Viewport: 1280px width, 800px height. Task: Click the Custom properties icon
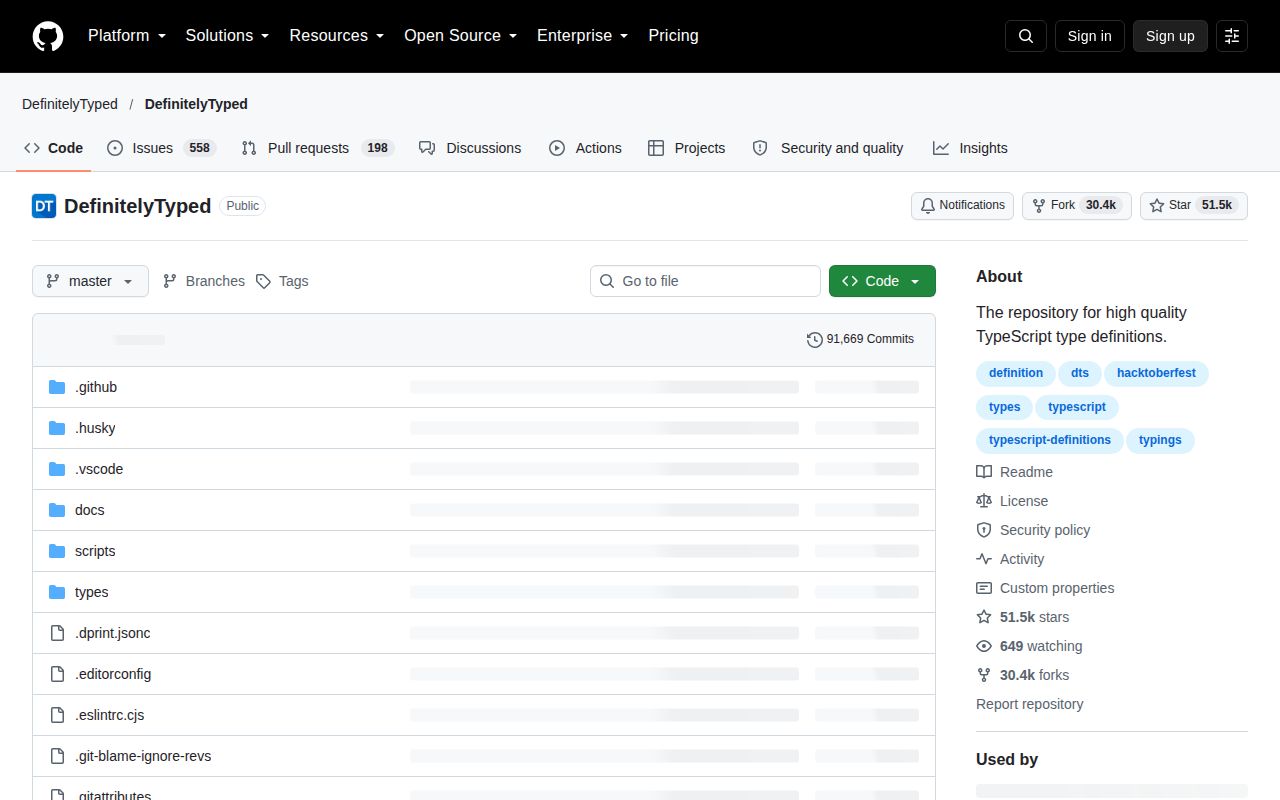984,588
